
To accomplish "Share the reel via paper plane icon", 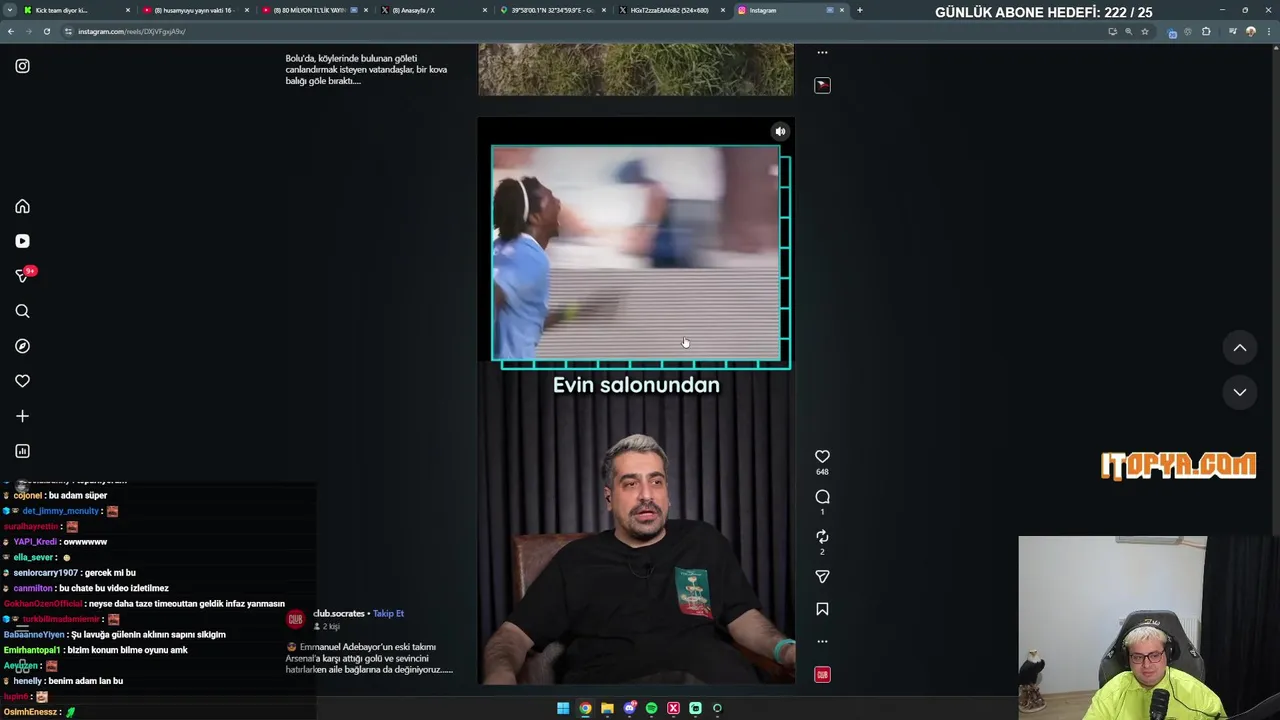I will [x=822, y=577].
